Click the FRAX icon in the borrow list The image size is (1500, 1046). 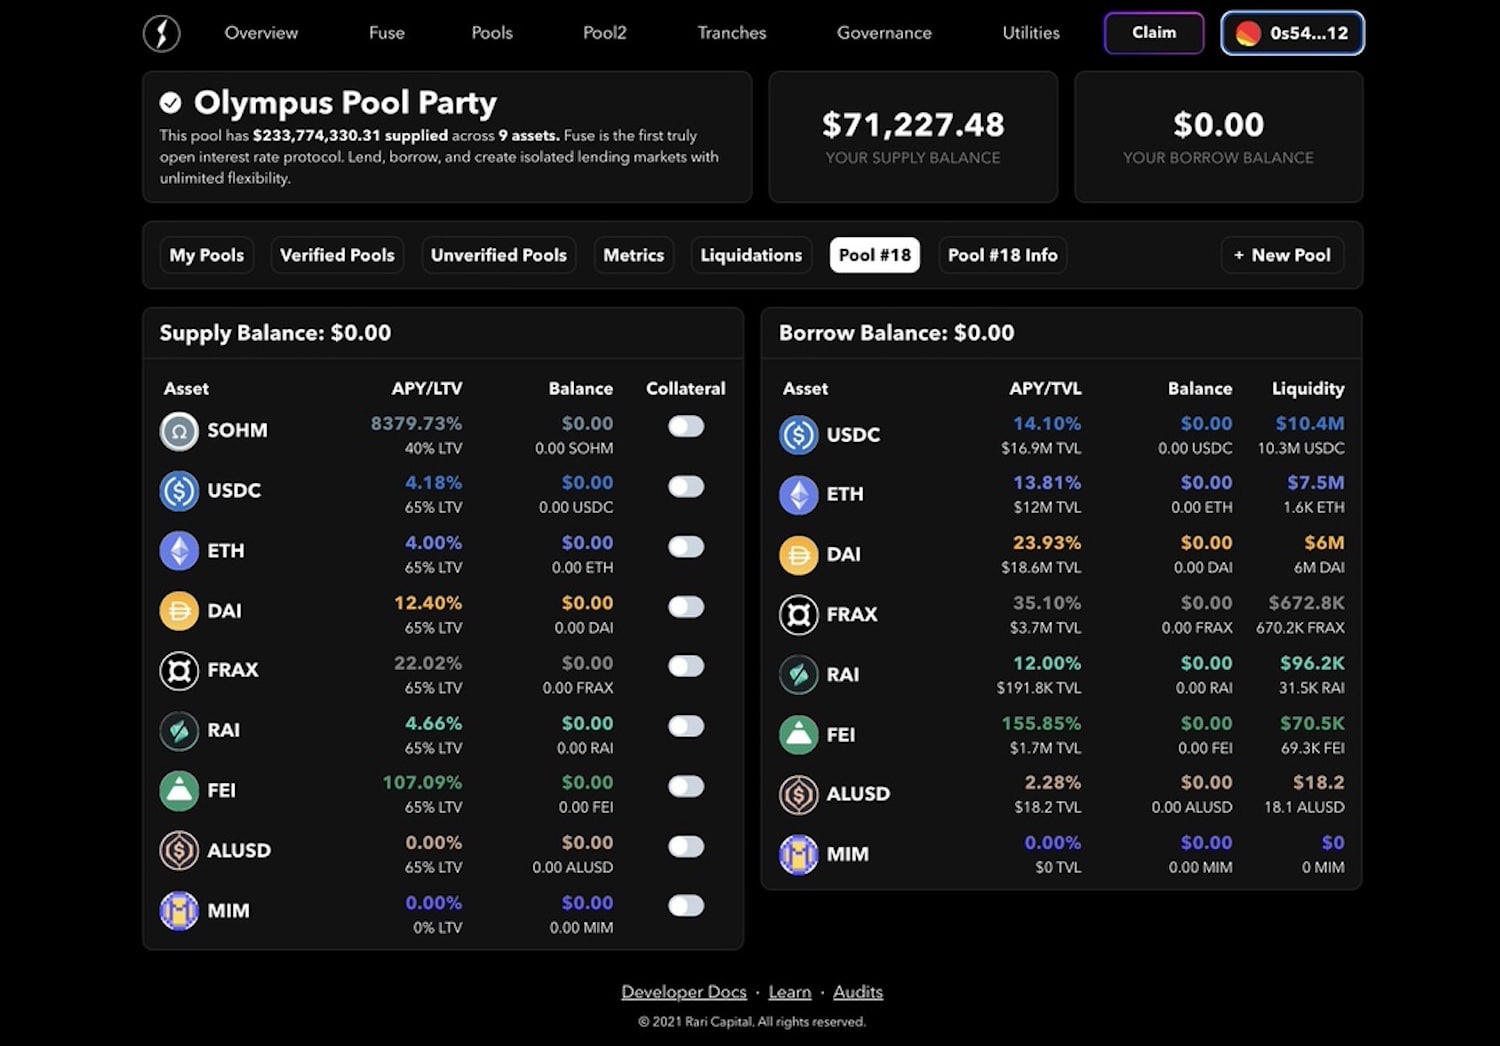coord(798,615)
